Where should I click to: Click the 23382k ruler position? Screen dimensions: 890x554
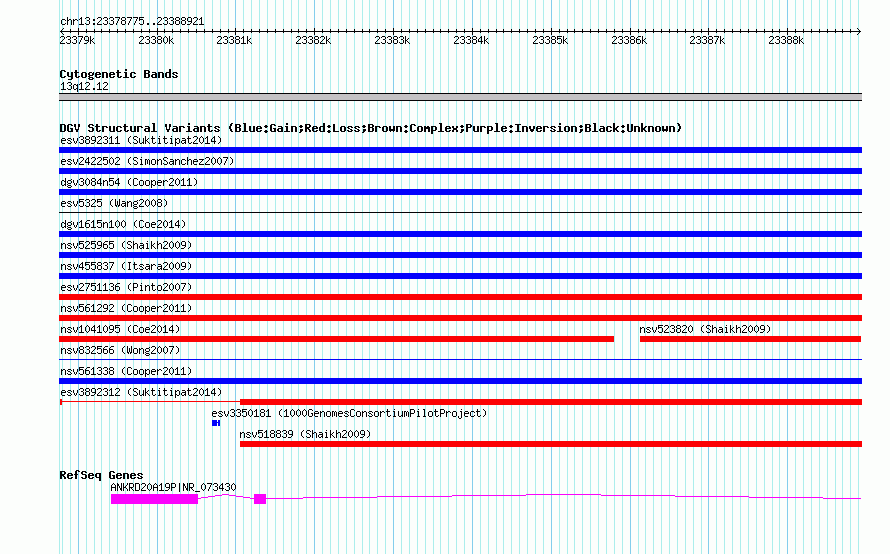(313, 40)
